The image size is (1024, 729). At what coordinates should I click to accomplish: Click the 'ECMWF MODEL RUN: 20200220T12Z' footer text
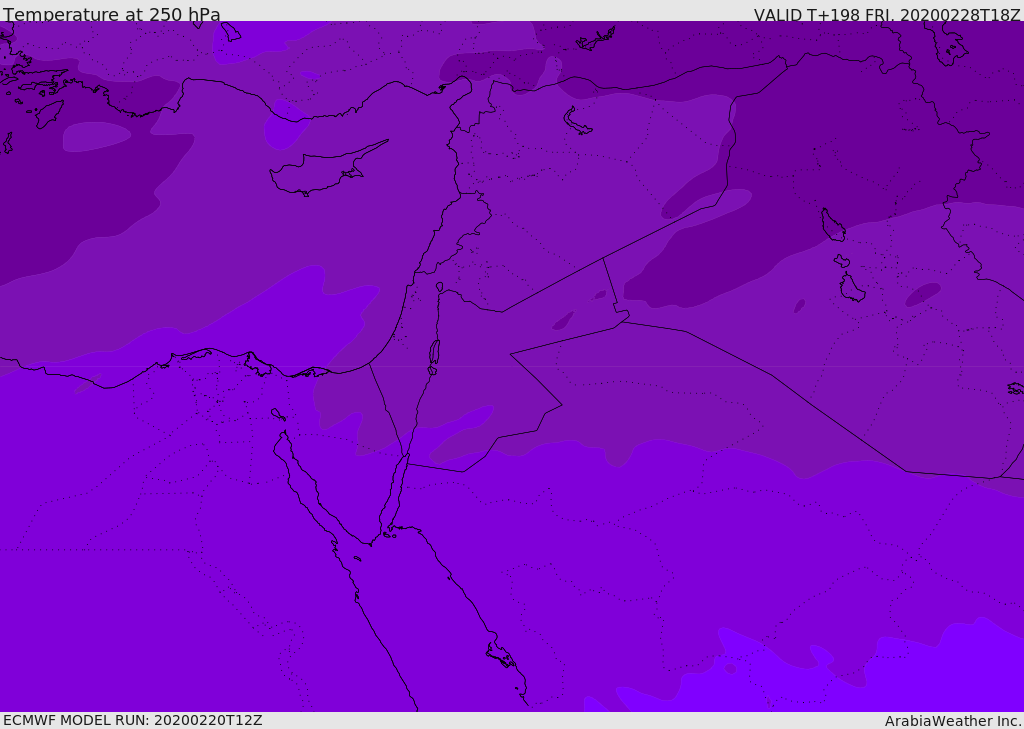pos(133,720)
